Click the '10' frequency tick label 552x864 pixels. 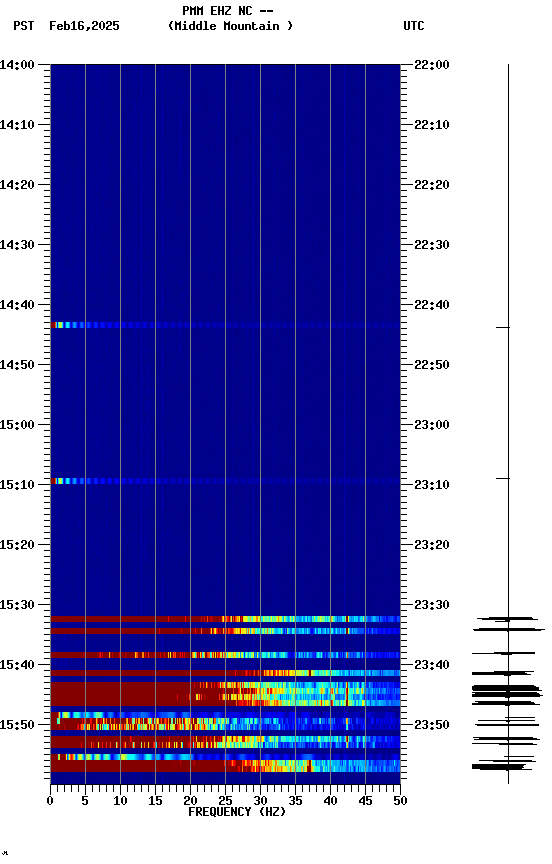[120, 801]
